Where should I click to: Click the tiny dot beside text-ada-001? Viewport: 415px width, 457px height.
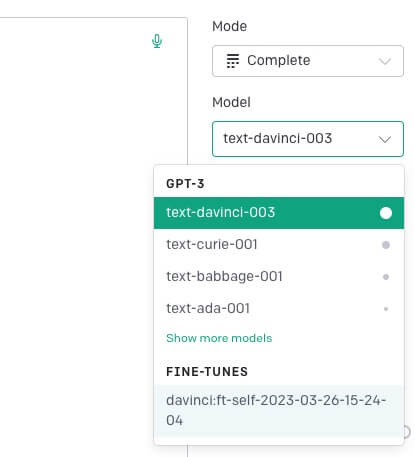[386, 309]
